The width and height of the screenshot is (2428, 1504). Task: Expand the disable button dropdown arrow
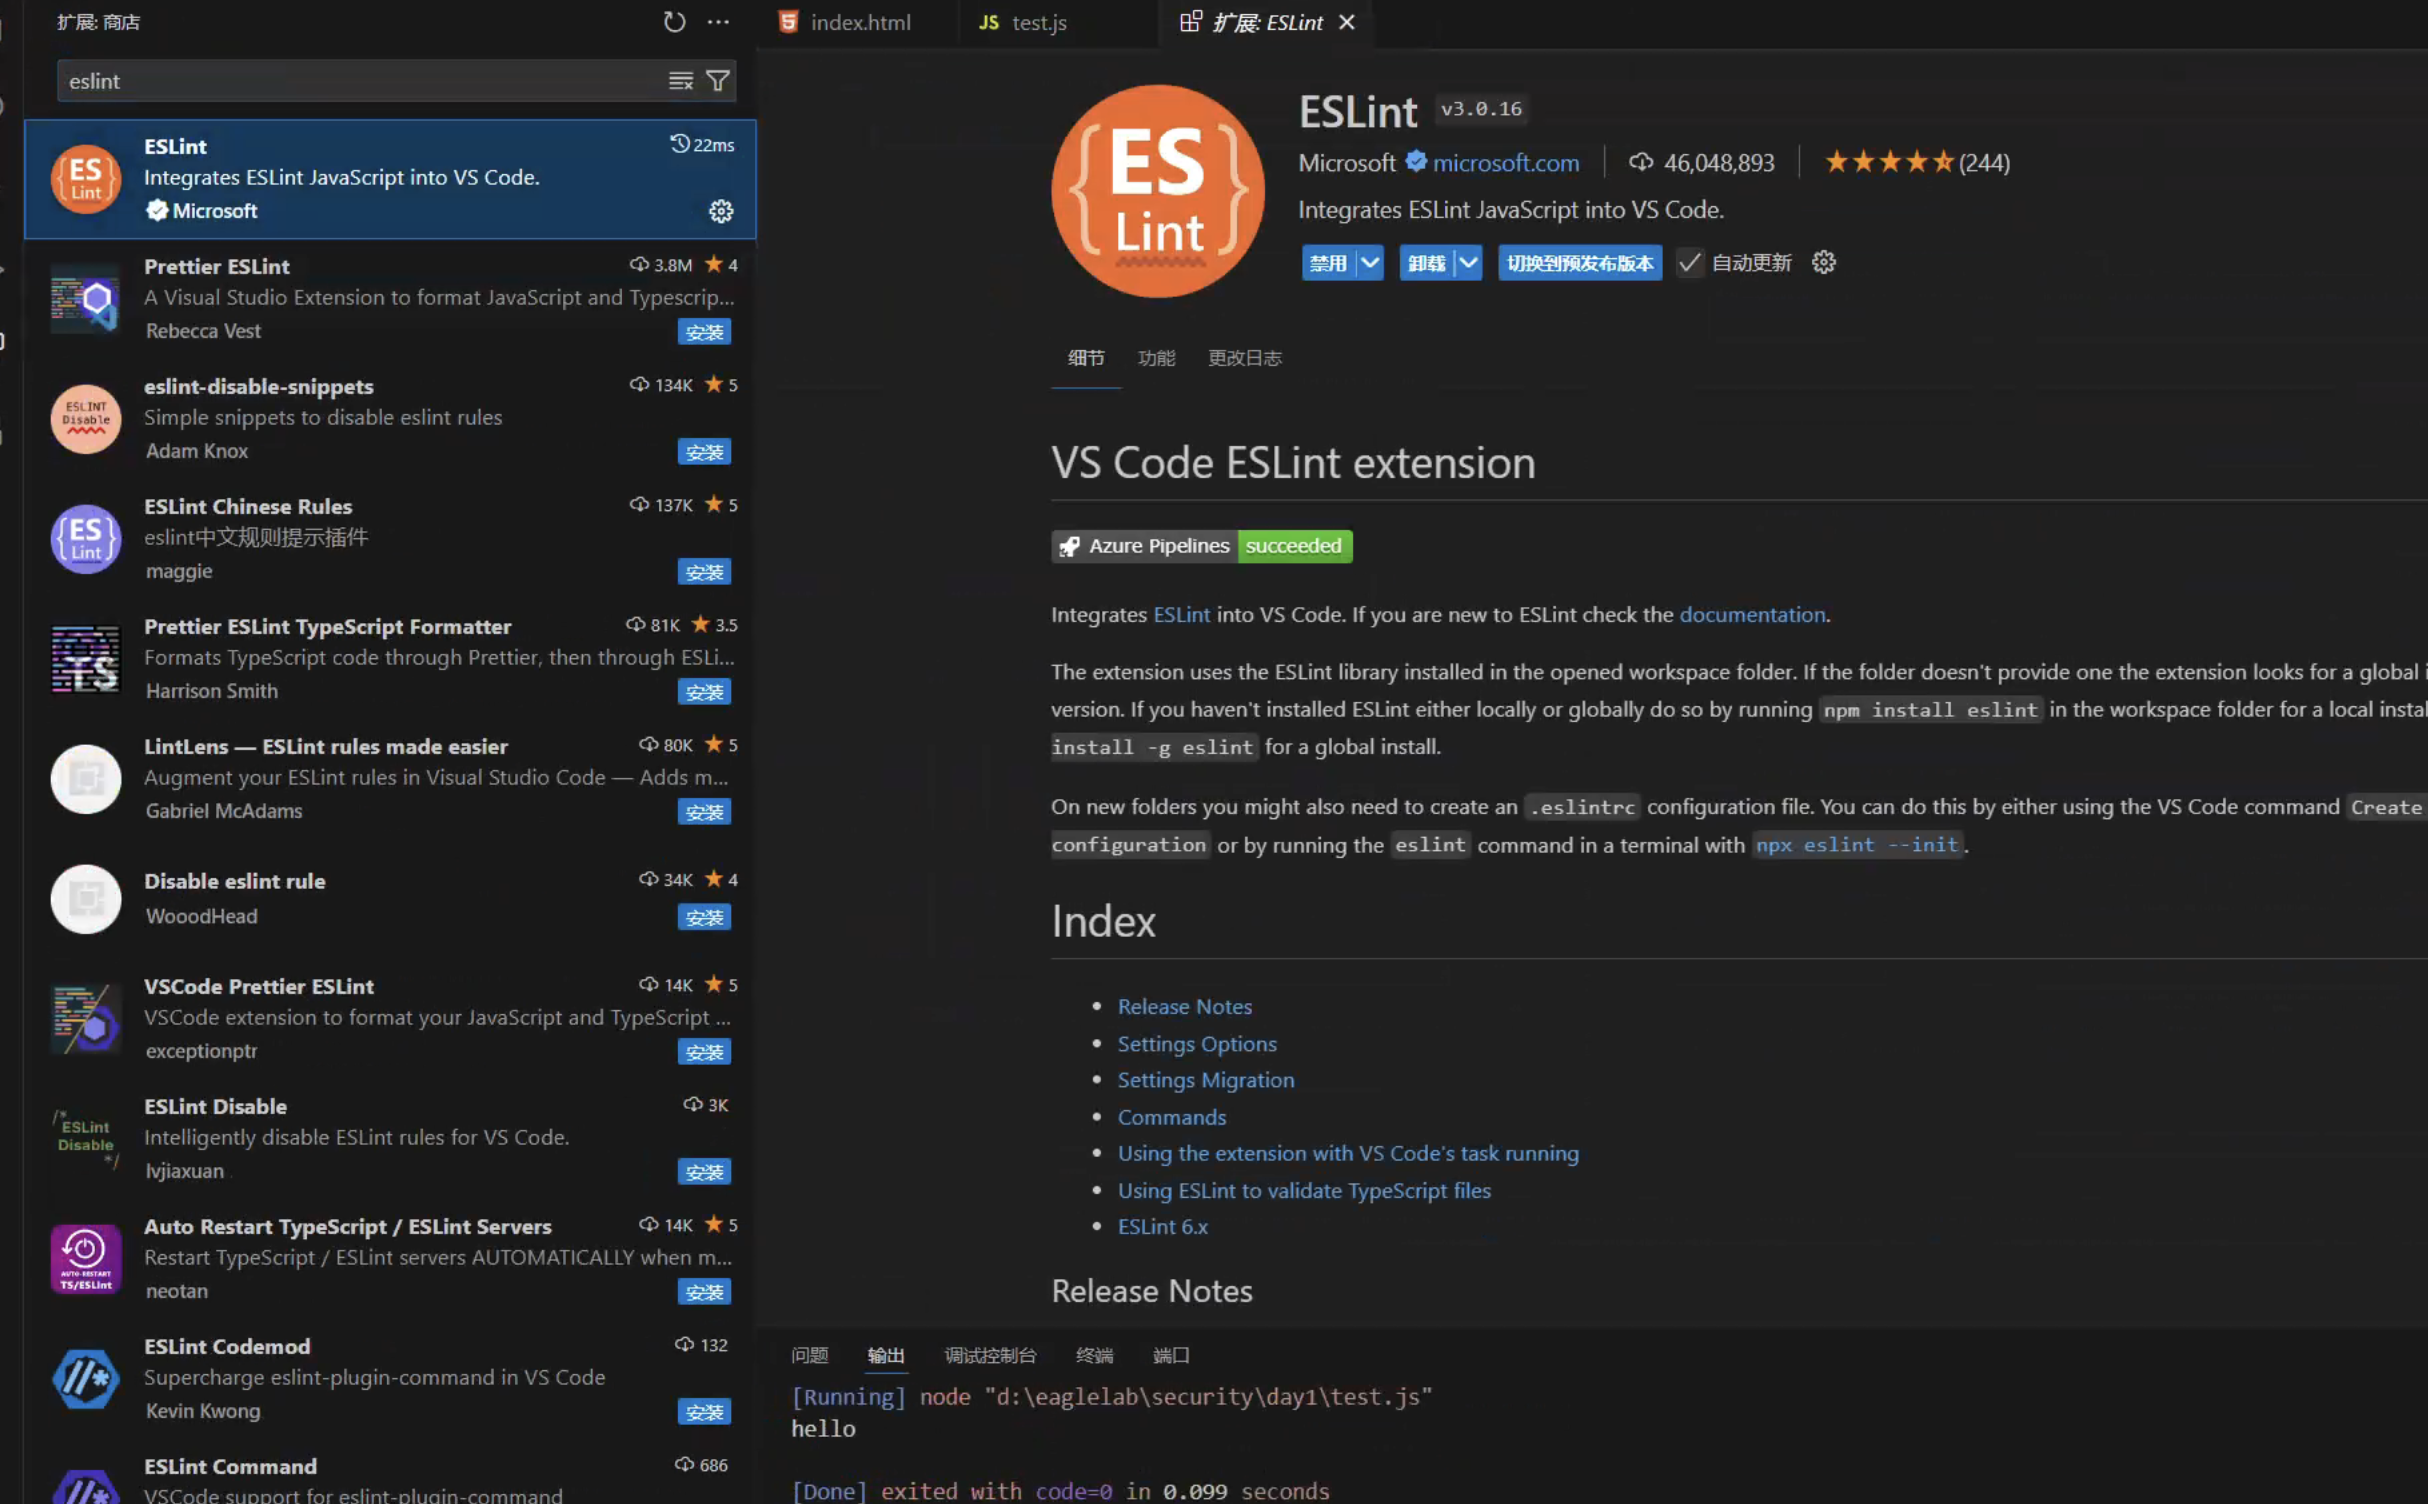tap(1370, 263)
